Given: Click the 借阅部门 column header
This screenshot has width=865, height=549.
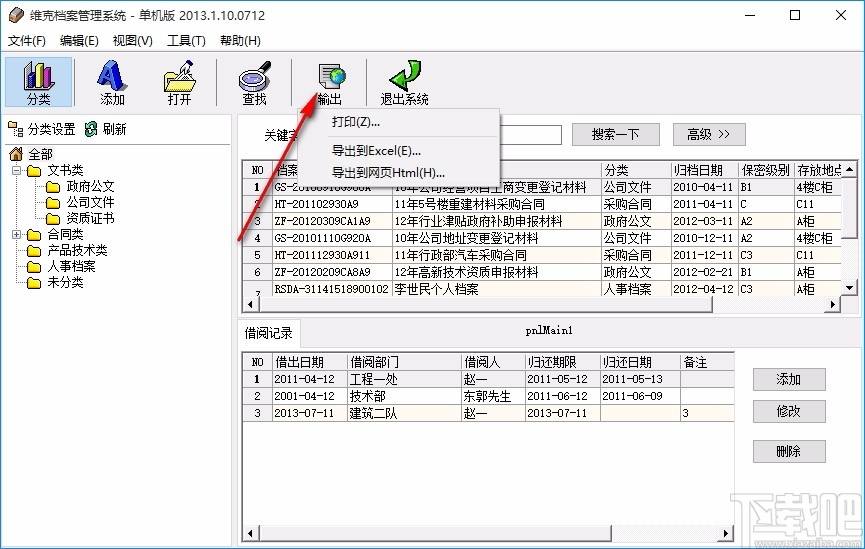Looking at the screenshot, I should point(404,362).
